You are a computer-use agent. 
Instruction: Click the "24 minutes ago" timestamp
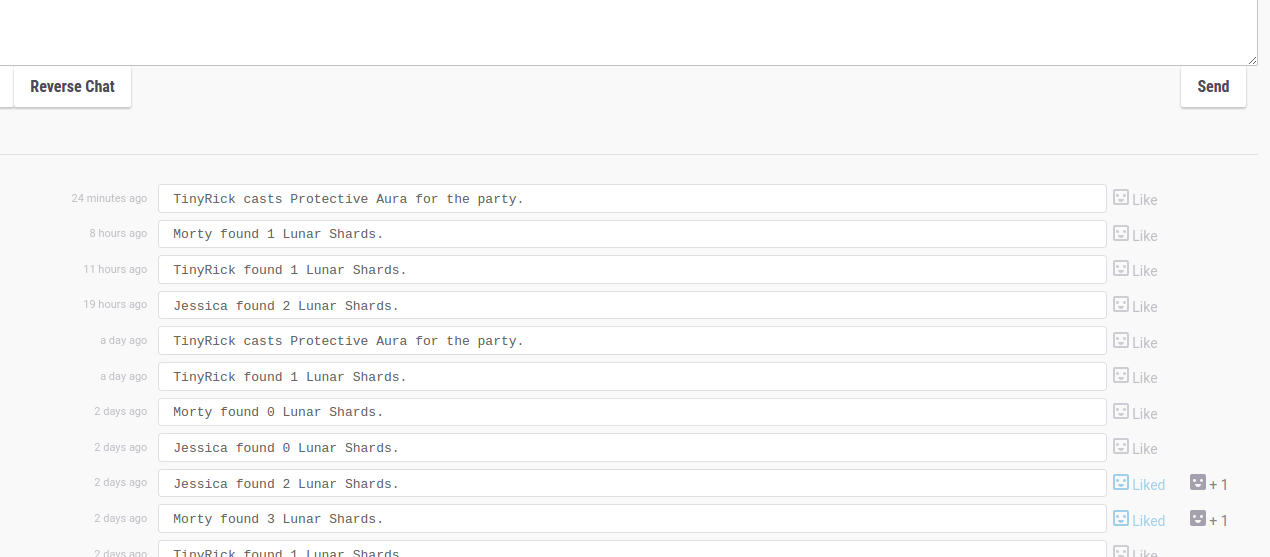click(x=109, y=198)
